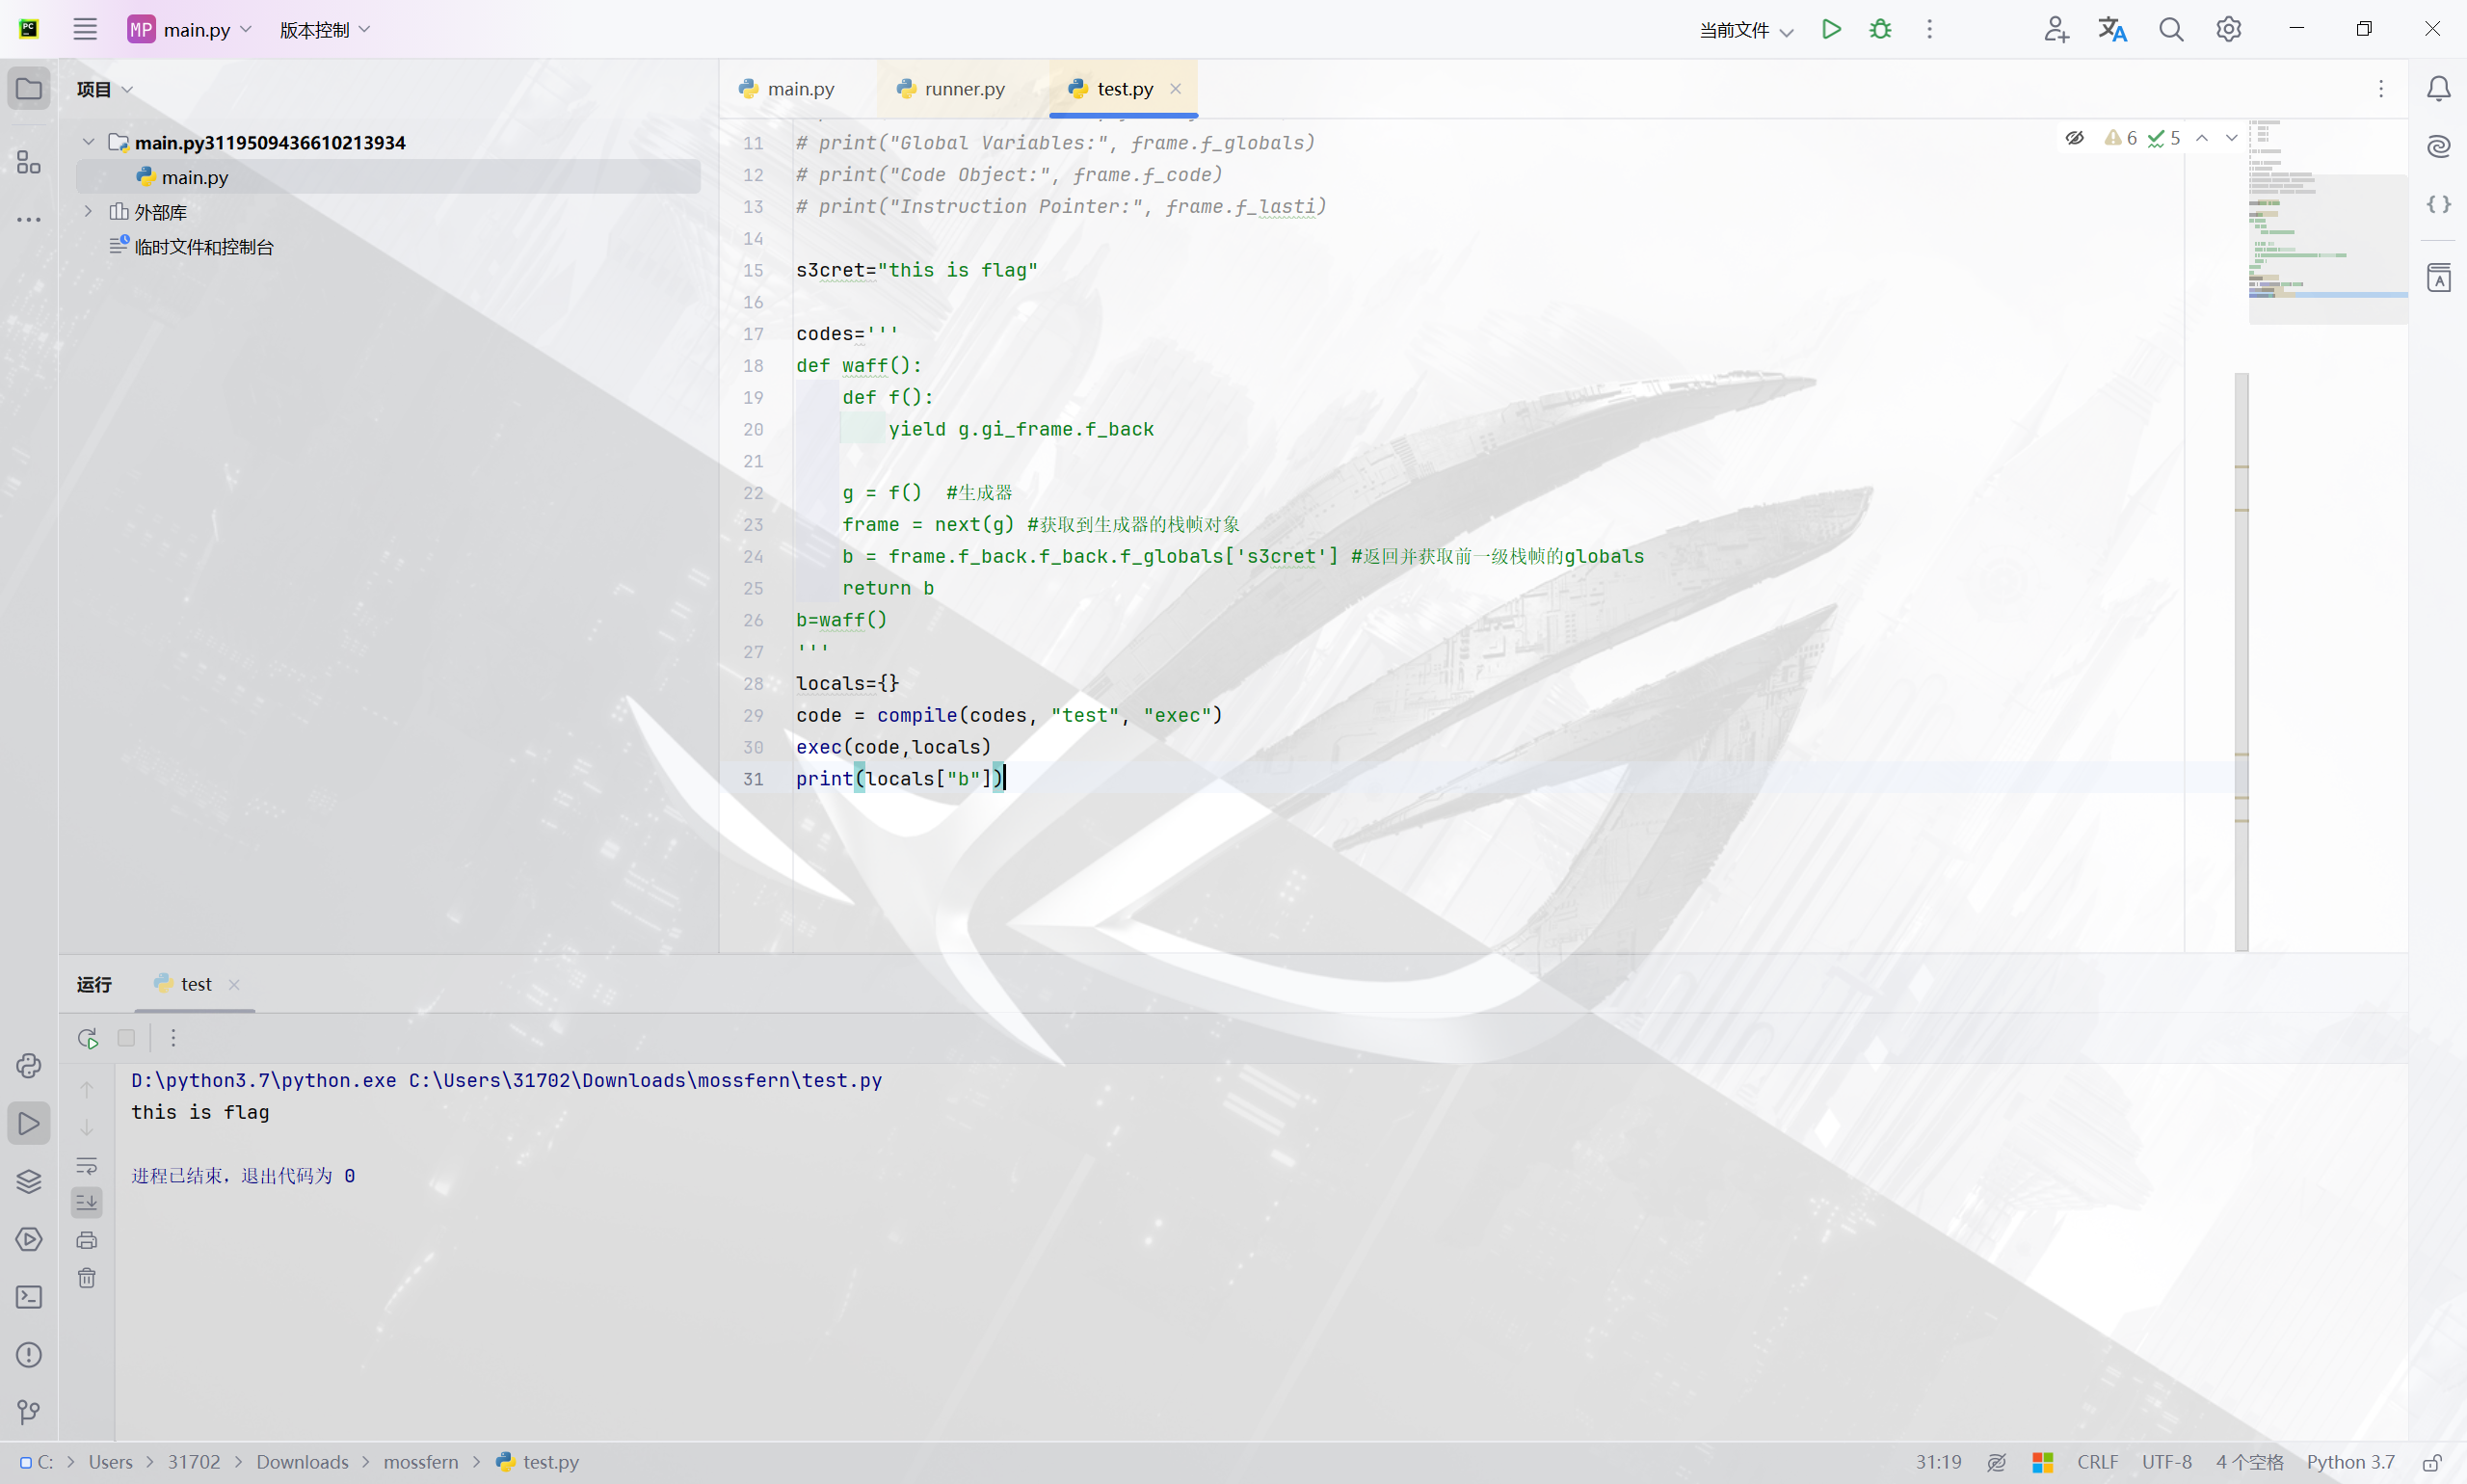Click mossfern in breadcrumb path
The height and width of the screenshot is (1484, 2467).
(421, 1462)
